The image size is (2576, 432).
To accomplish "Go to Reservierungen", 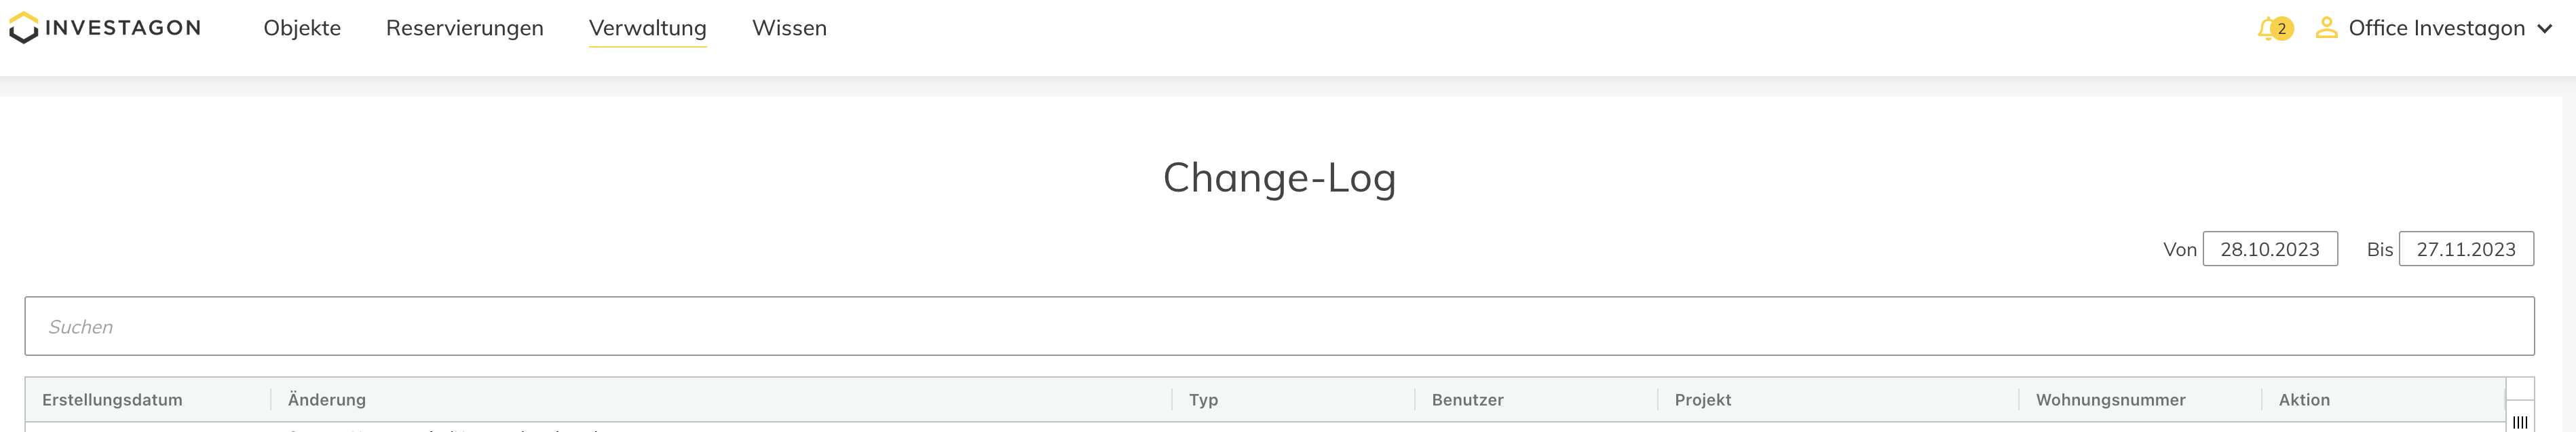I will click(464, 28).
